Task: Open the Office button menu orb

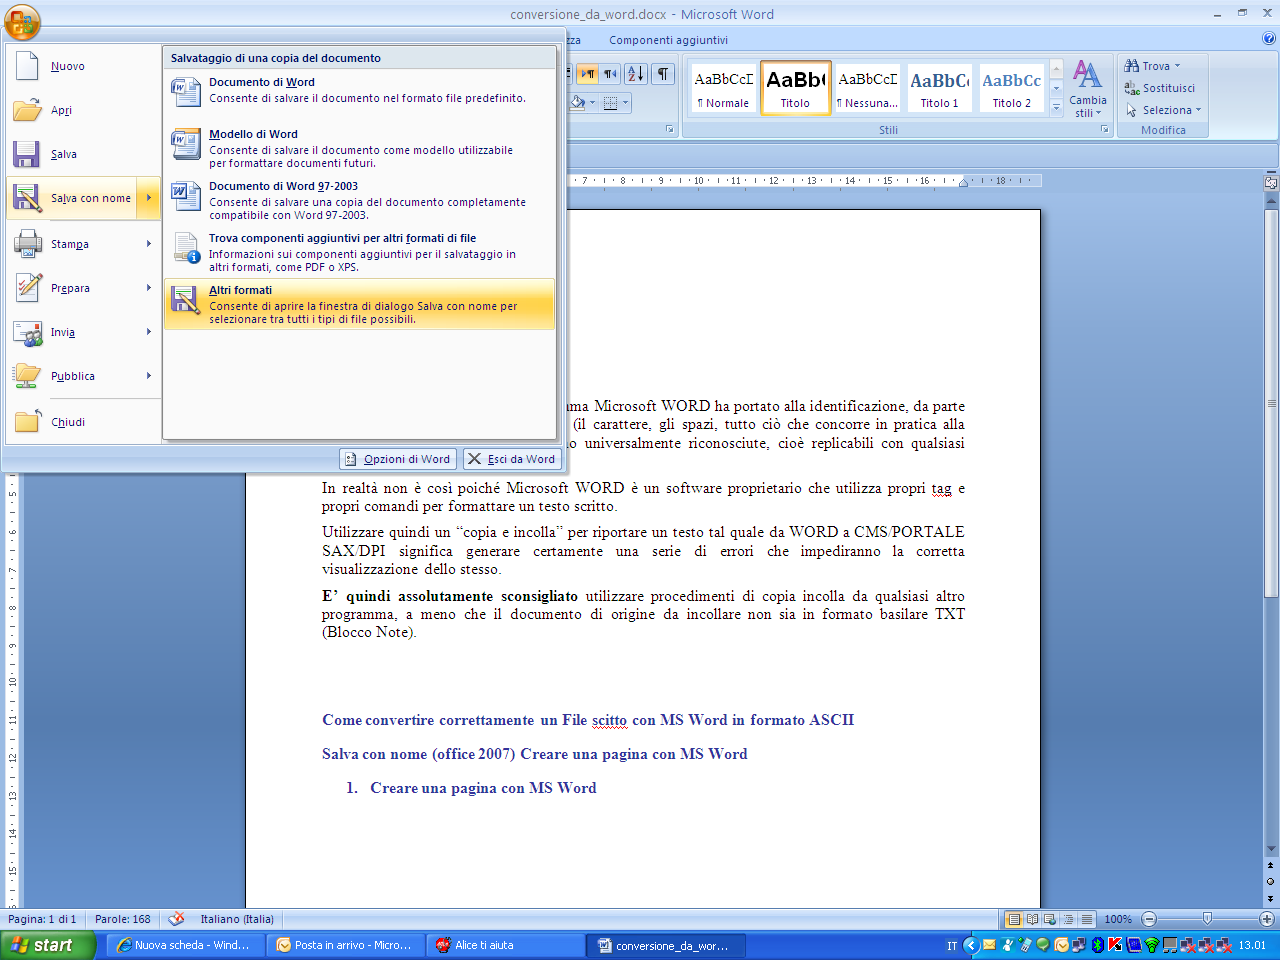Action: click(x=22, y=21)
